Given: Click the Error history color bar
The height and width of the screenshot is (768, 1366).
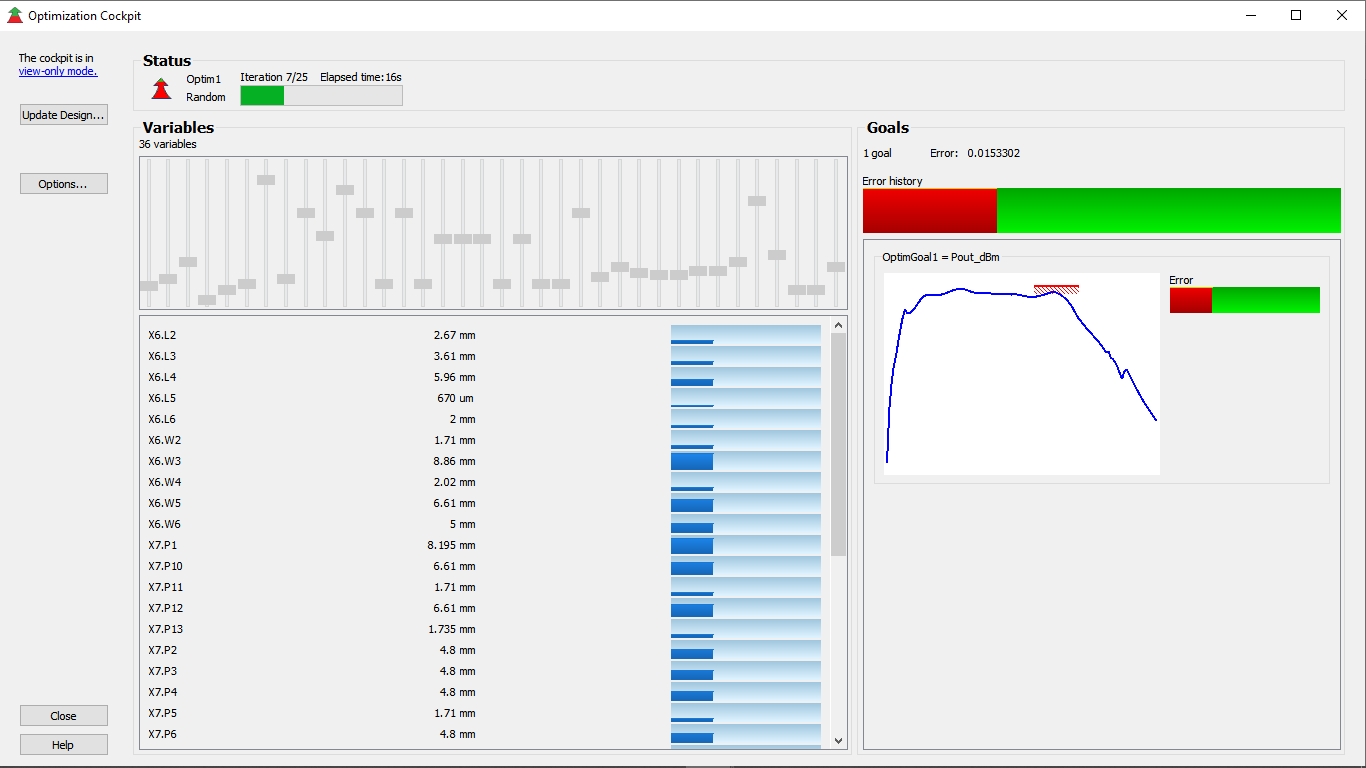Looking at the screenshot, I should tap(1102, 210).
